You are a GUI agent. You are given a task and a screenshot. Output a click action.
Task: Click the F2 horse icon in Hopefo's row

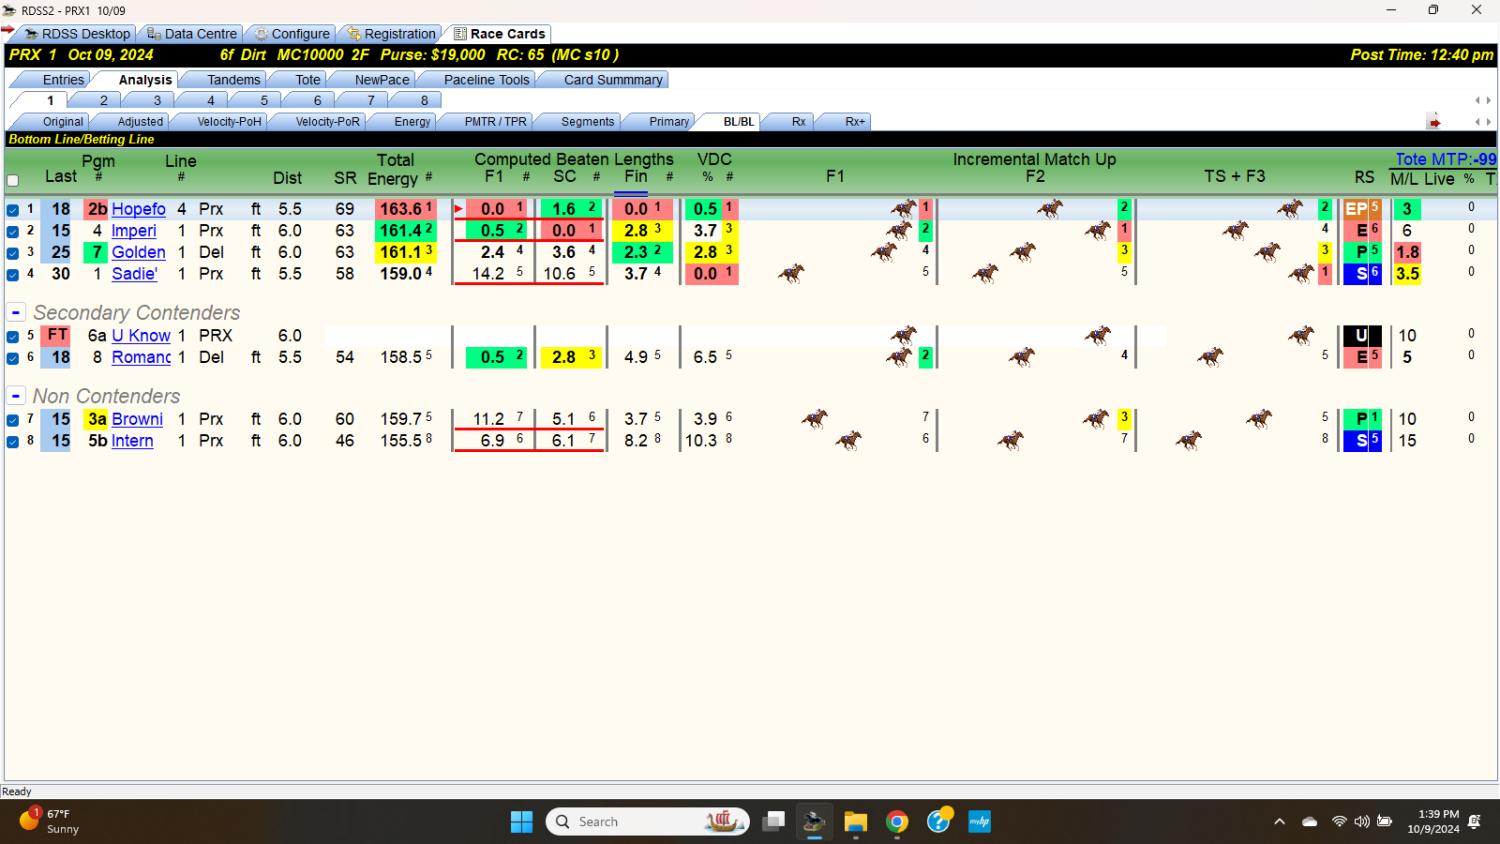tap(1050, 209)
